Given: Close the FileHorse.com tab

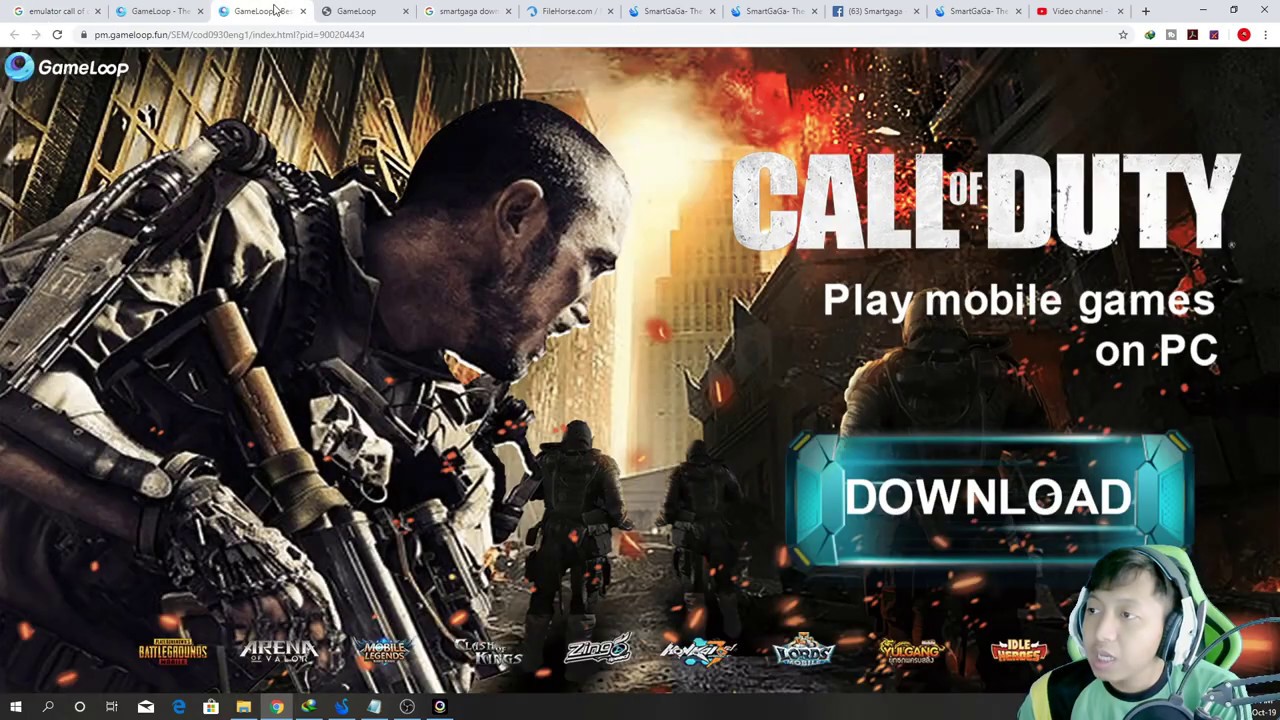Looking at the screenshot, I should click(x=611, y=11).
